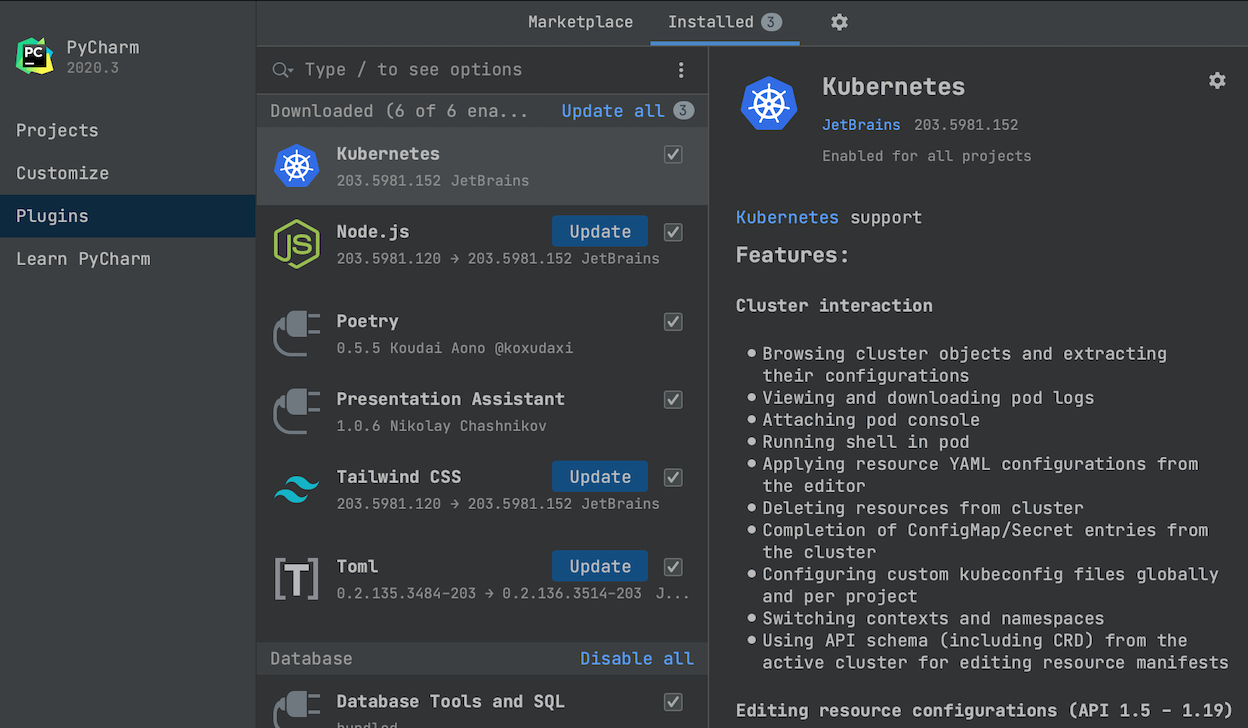The height and width of the screenshot is (728, 1248).
Task: Click the 'Attaching pod console' bullet
Action: 871,420
